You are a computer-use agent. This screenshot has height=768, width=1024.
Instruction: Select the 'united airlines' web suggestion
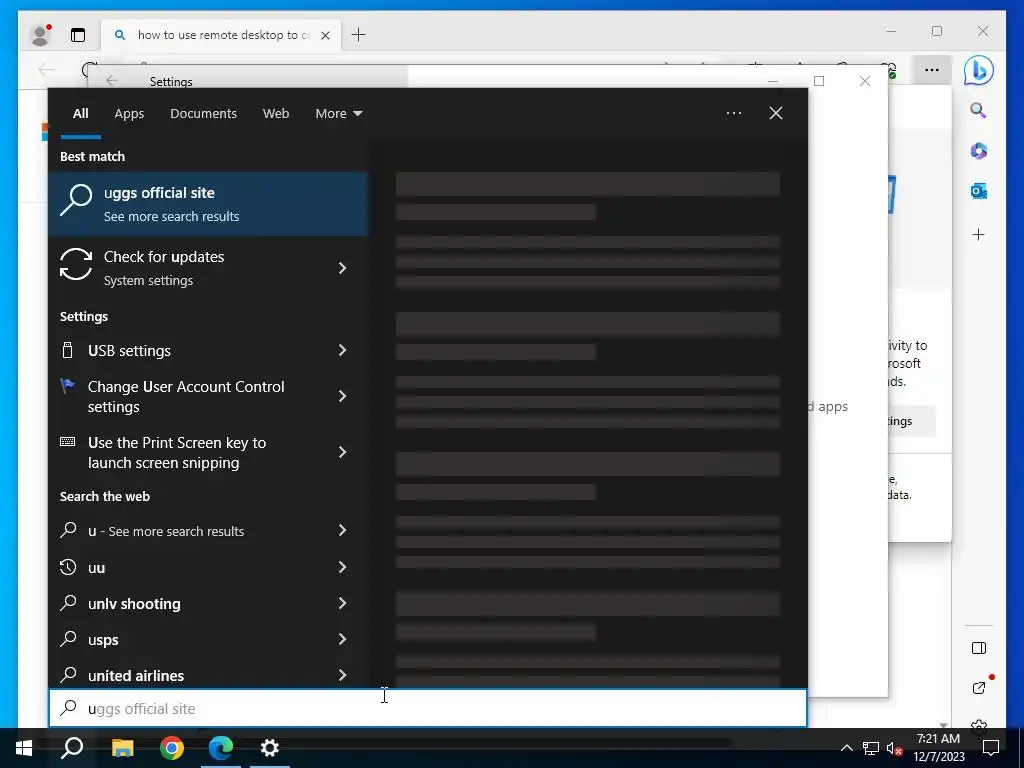click(x=208, y=675)
